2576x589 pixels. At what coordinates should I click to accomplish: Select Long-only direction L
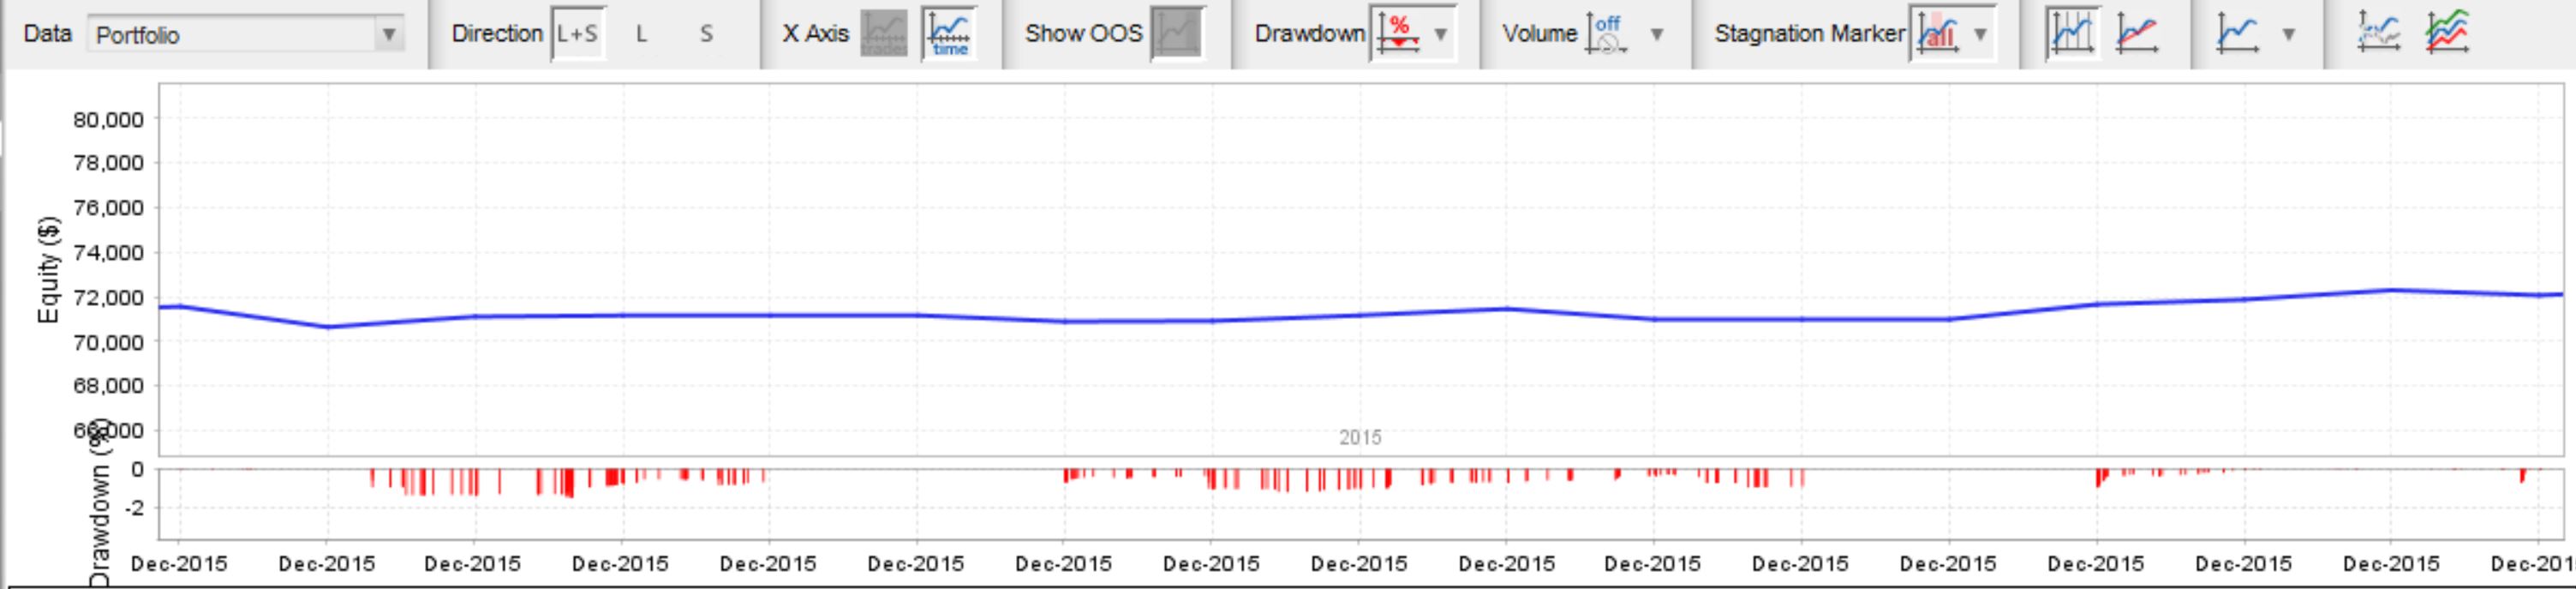click(641, 34)
